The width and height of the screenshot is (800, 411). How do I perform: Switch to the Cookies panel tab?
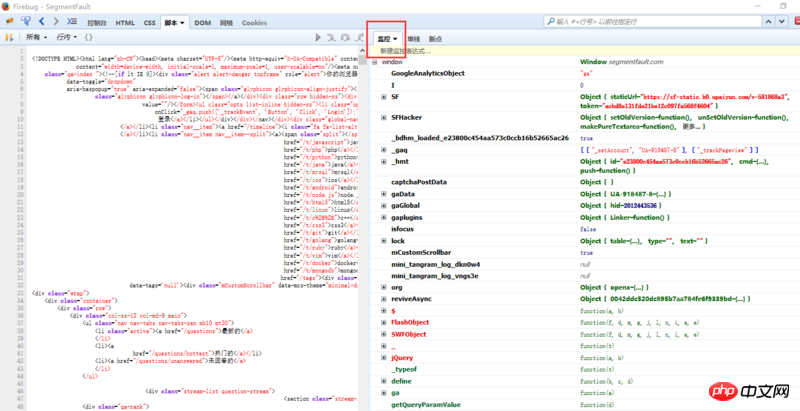pos(254,21)
